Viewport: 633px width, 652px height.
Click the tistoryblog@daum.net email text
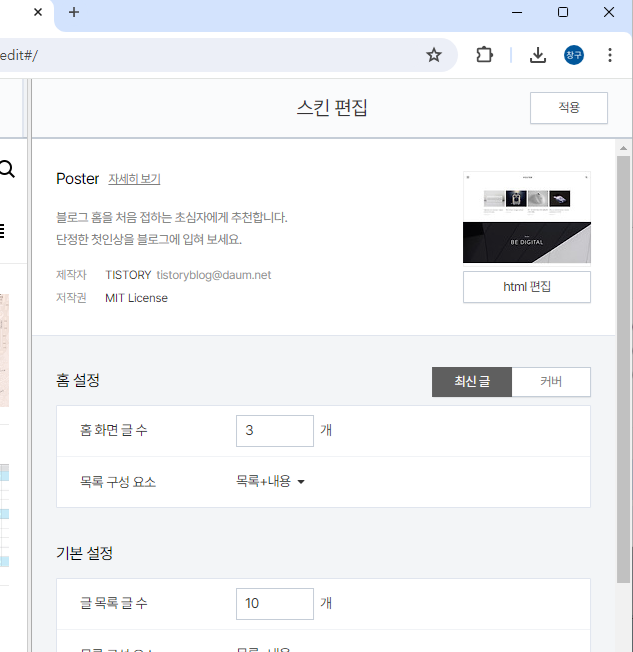[214, 275]
